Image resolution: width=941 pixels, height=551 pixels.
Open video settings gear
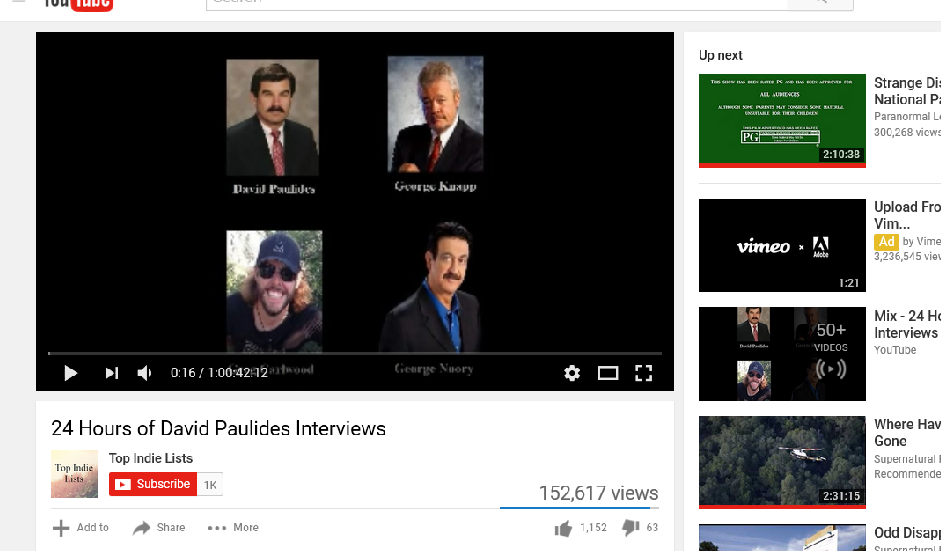pos(572,373)
